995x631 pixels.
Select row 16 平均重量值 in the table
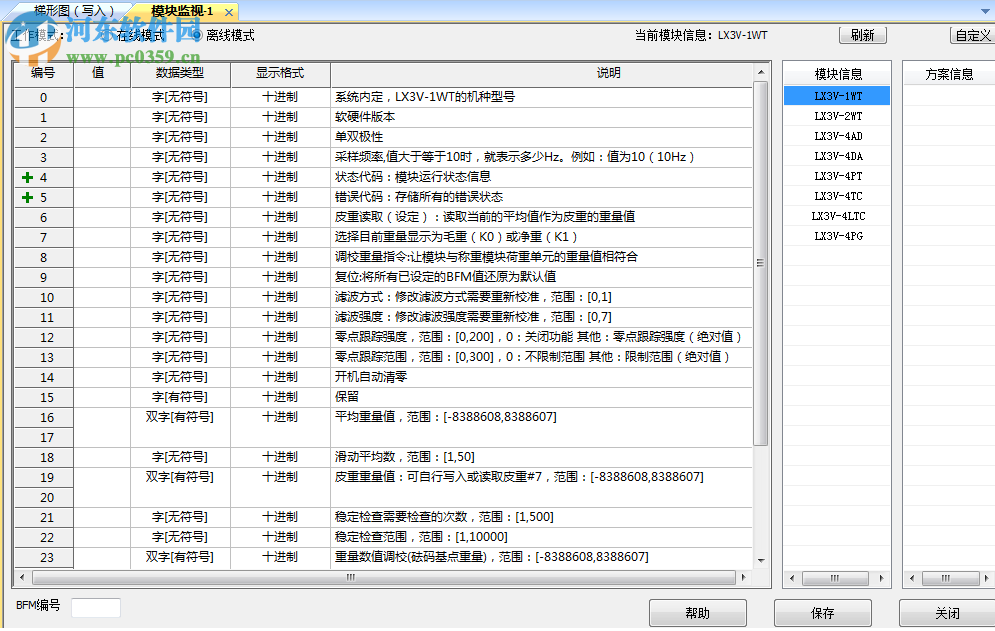(x=400, y=417)
